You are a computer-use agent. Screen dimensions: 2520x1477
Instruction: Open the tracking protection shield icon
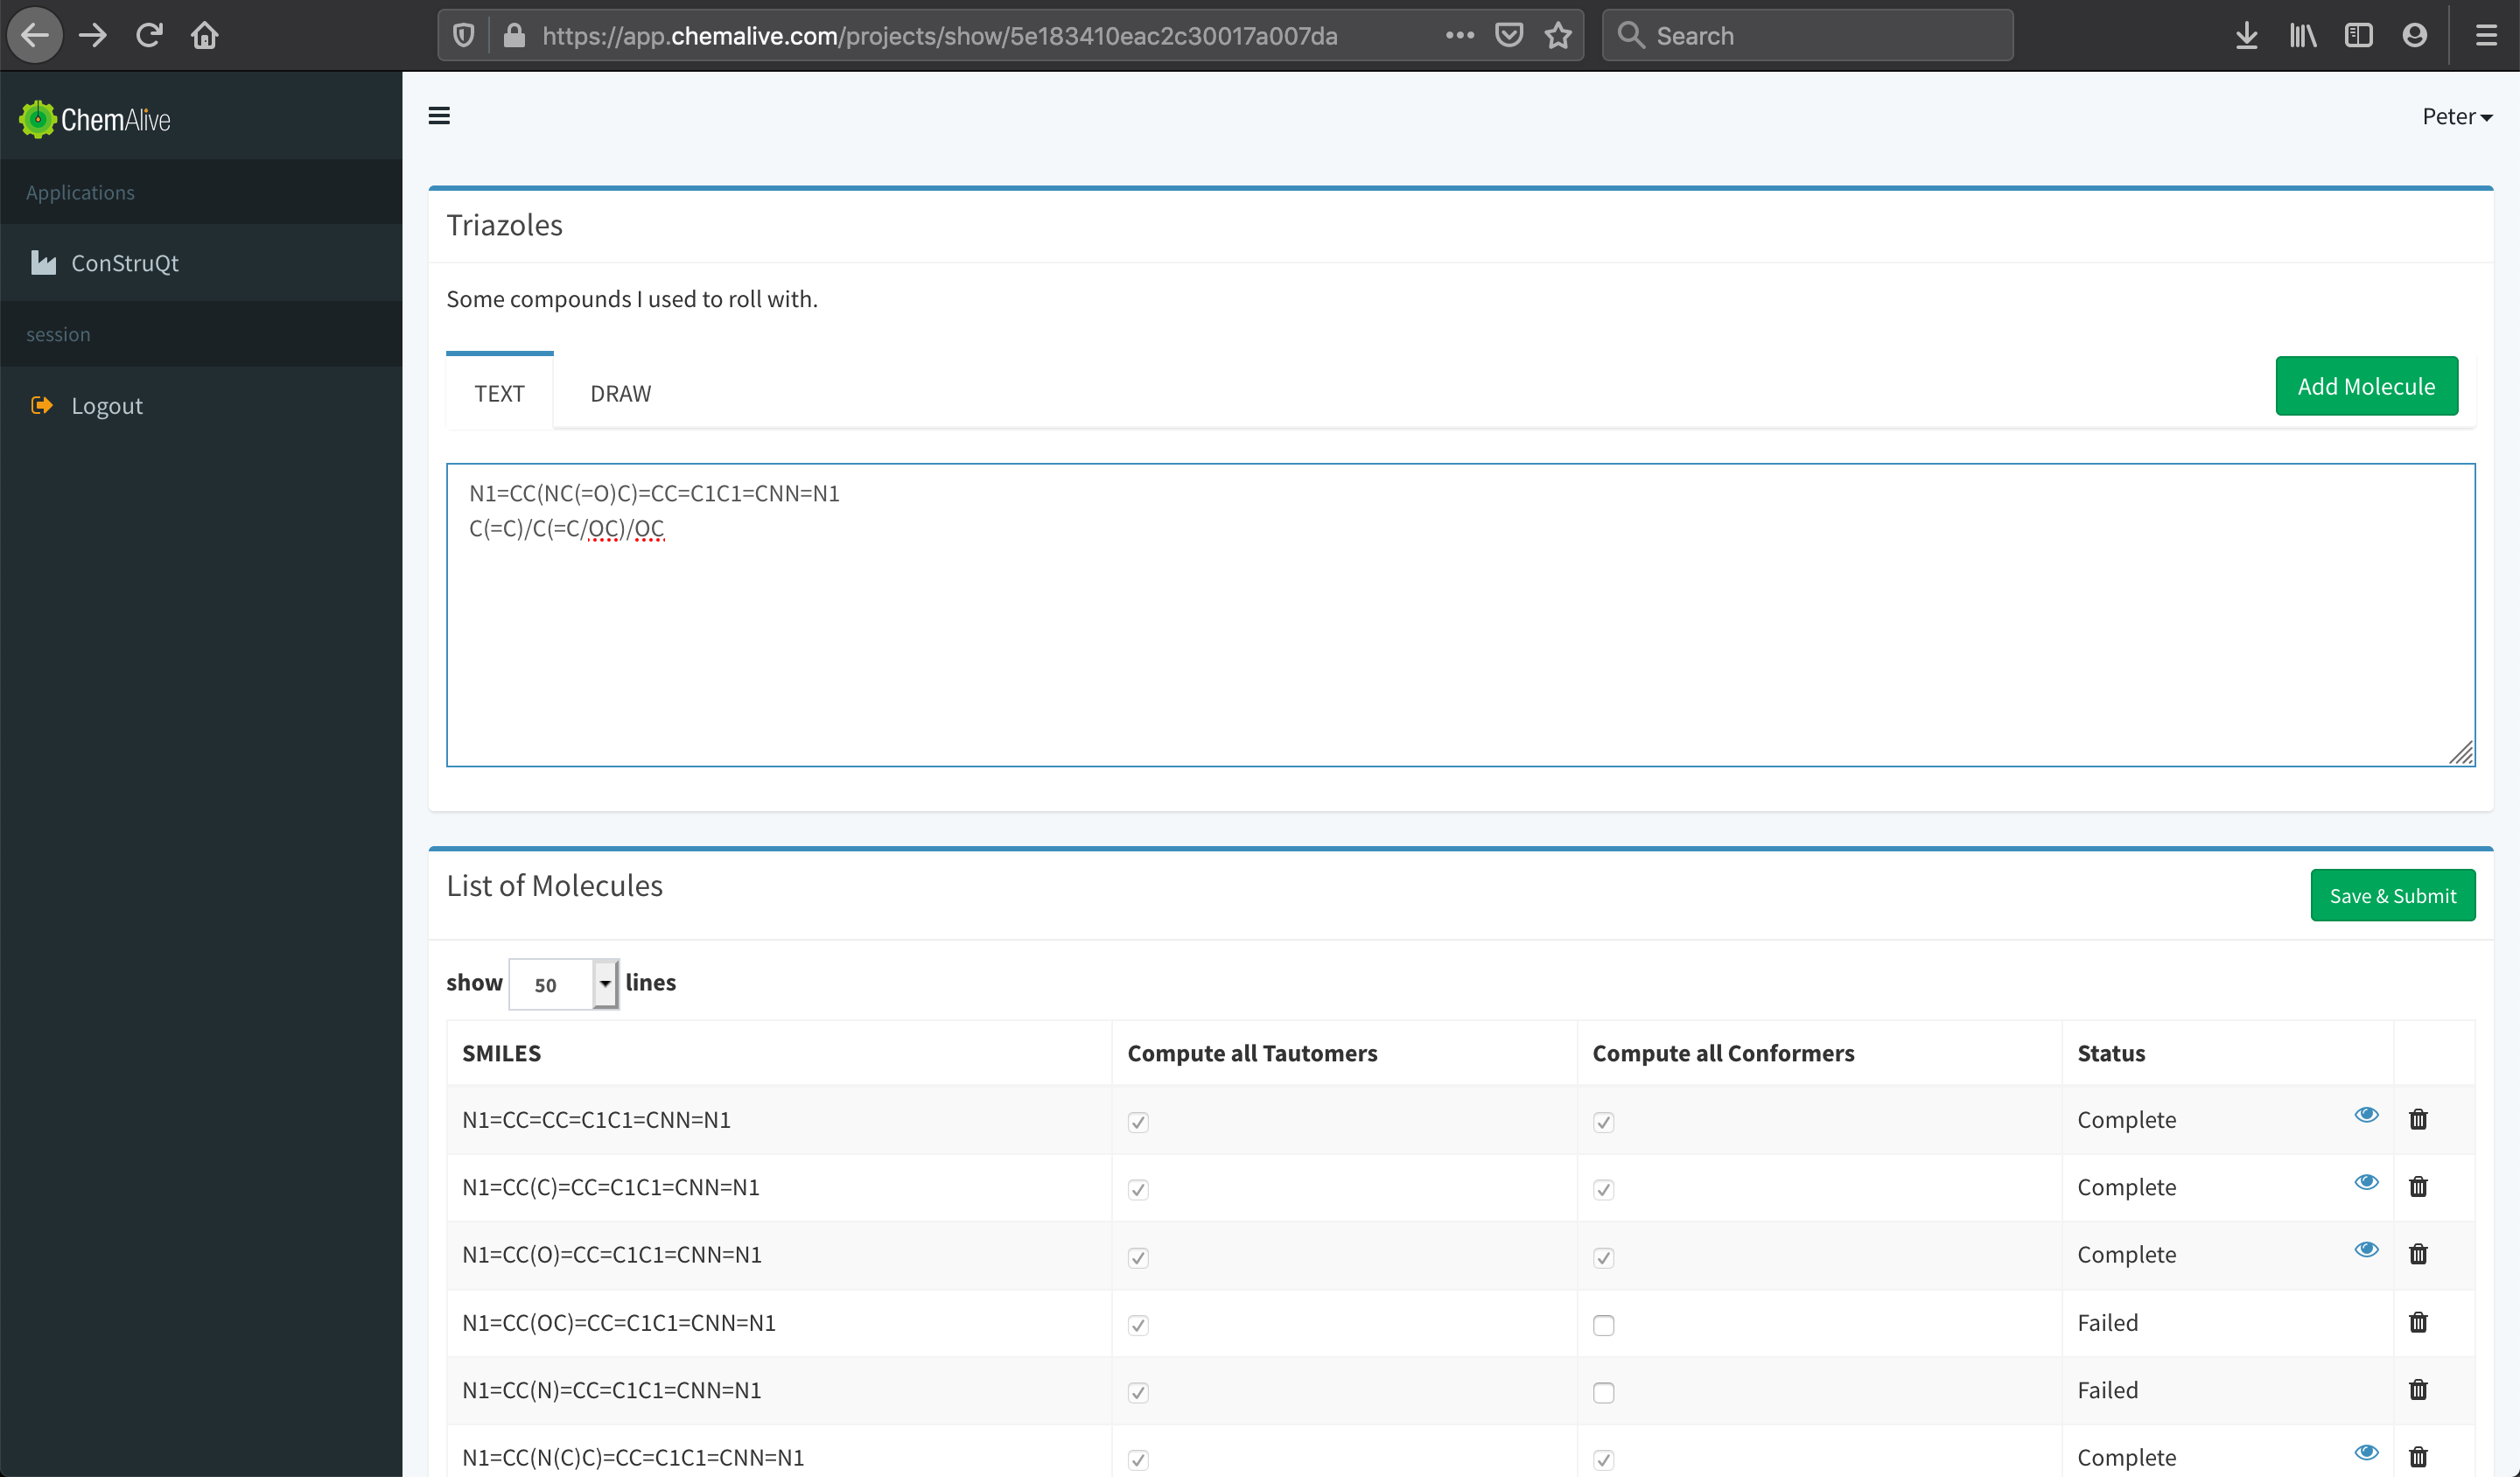[463, 36]
